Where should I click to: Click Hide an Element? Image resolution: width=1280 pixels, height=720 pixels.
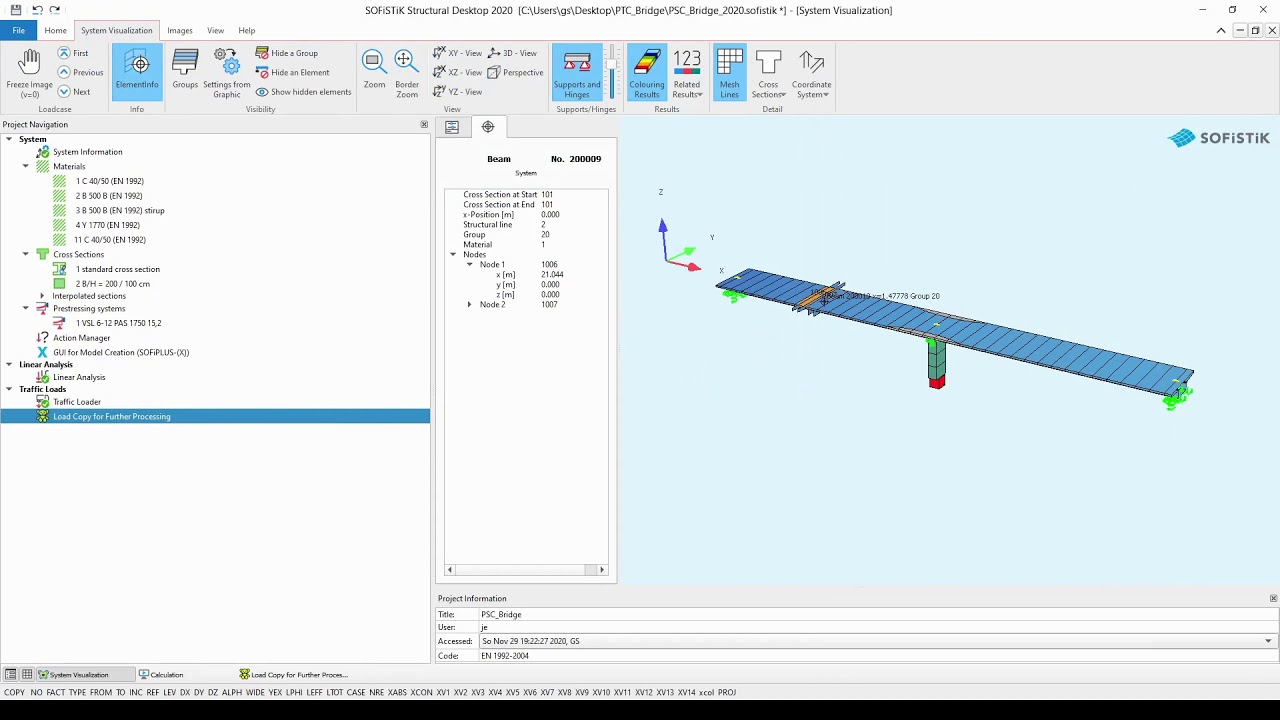pyautogui.click(x=292, y=72)
